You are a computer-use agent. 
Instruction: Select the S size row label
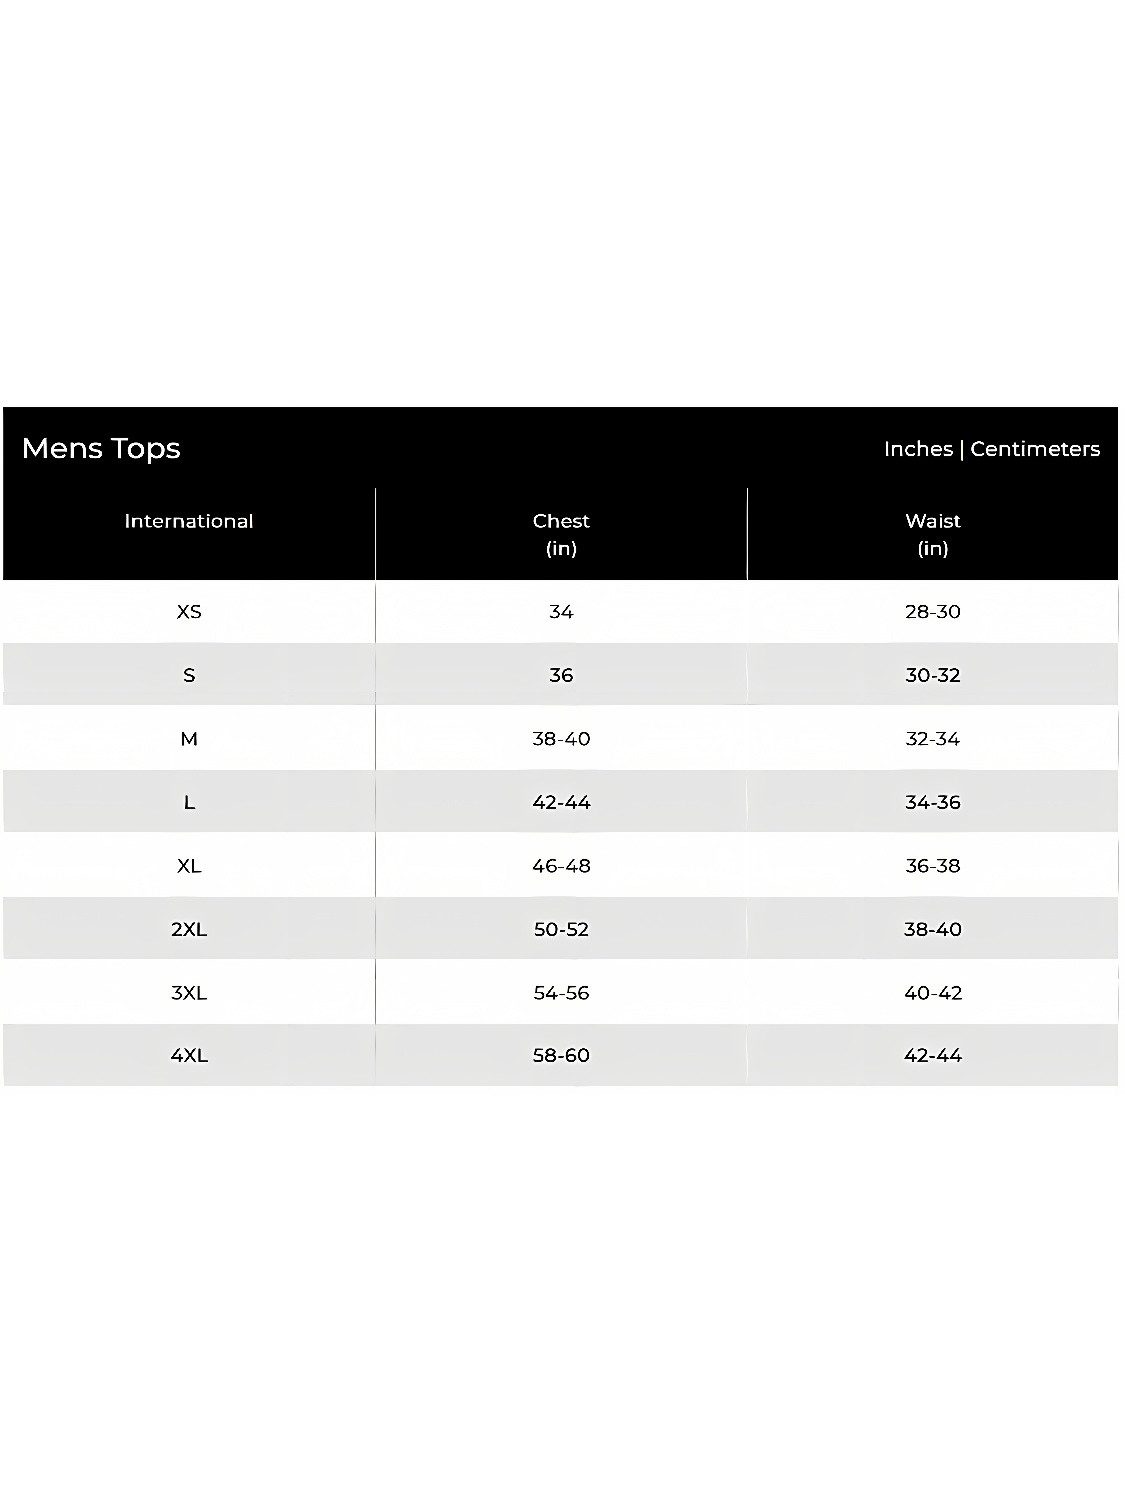click(x=189, y=675)
